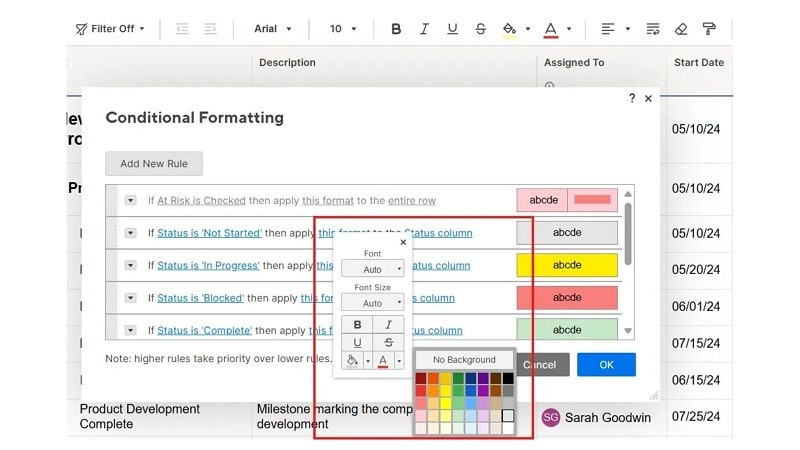Viewport: 800px width, 450px height.
Task: Click 'this format' link in At Risk rule
Action: 328,201
